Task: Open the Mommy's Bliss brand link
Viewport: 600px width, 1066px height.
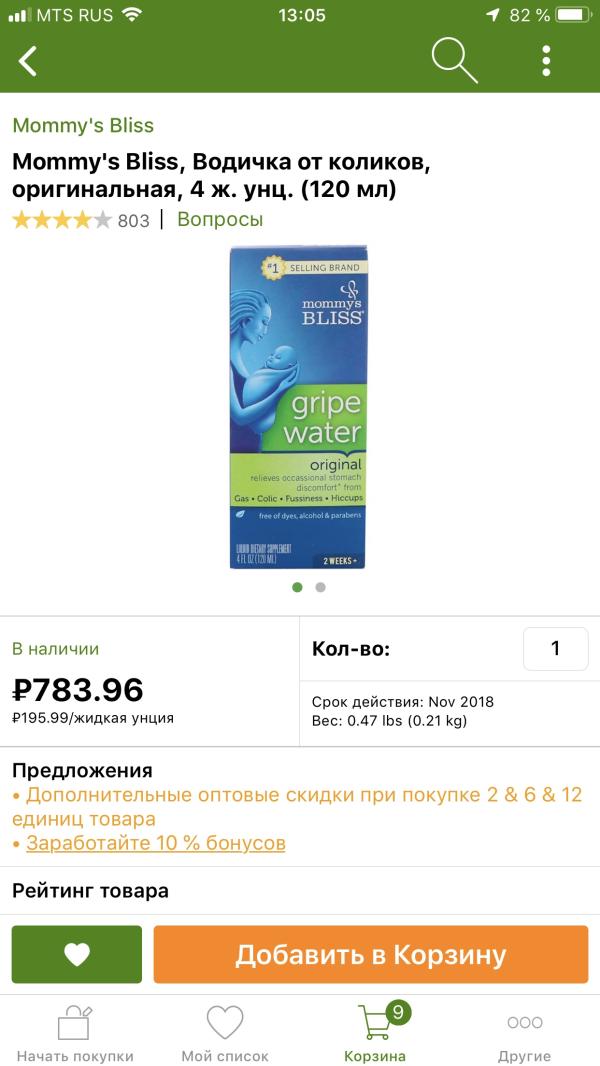Action: (x=83, y=125)
